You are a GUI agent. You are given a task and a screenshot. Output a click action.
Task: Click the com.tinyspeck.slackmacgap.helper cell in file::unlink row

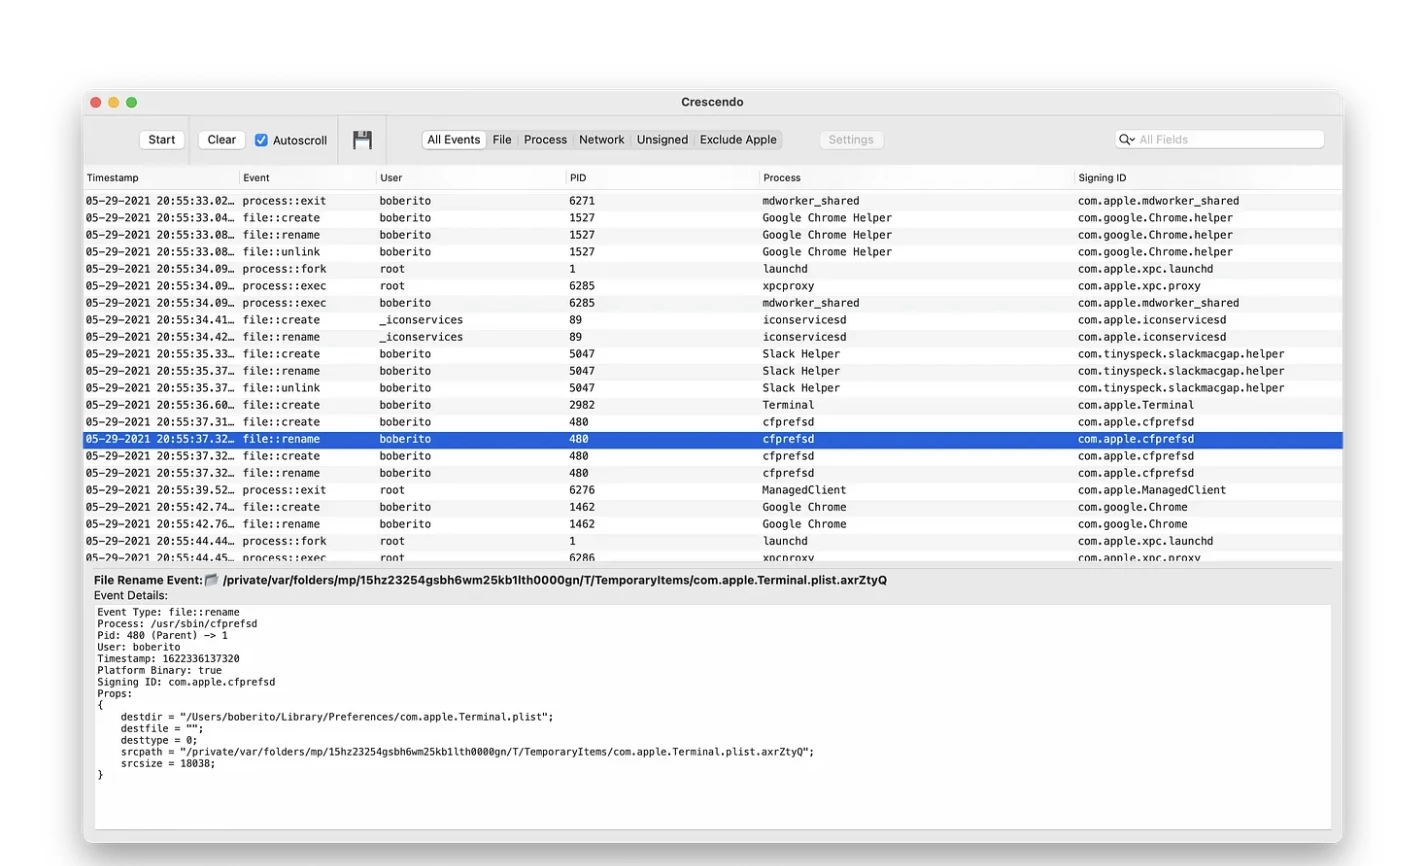point(1181,388)
